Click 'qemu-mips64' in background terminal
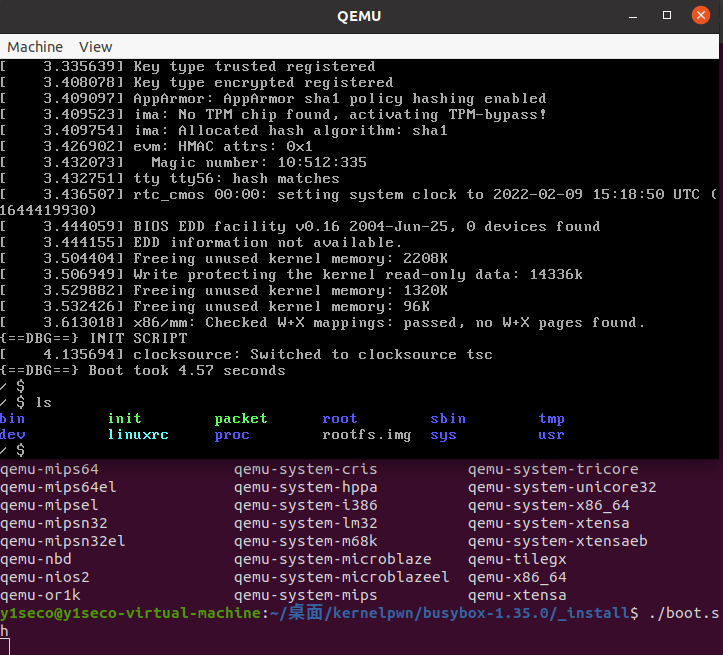Screen dimensions: 723x655 tap(49, 469)
